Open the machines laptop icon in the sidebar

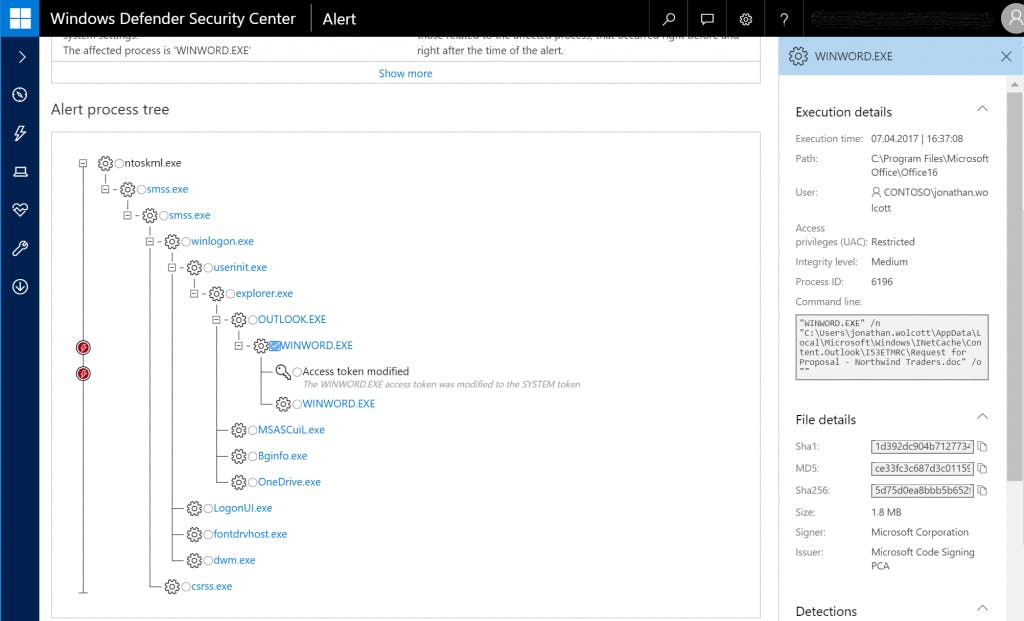coord(19,172)
